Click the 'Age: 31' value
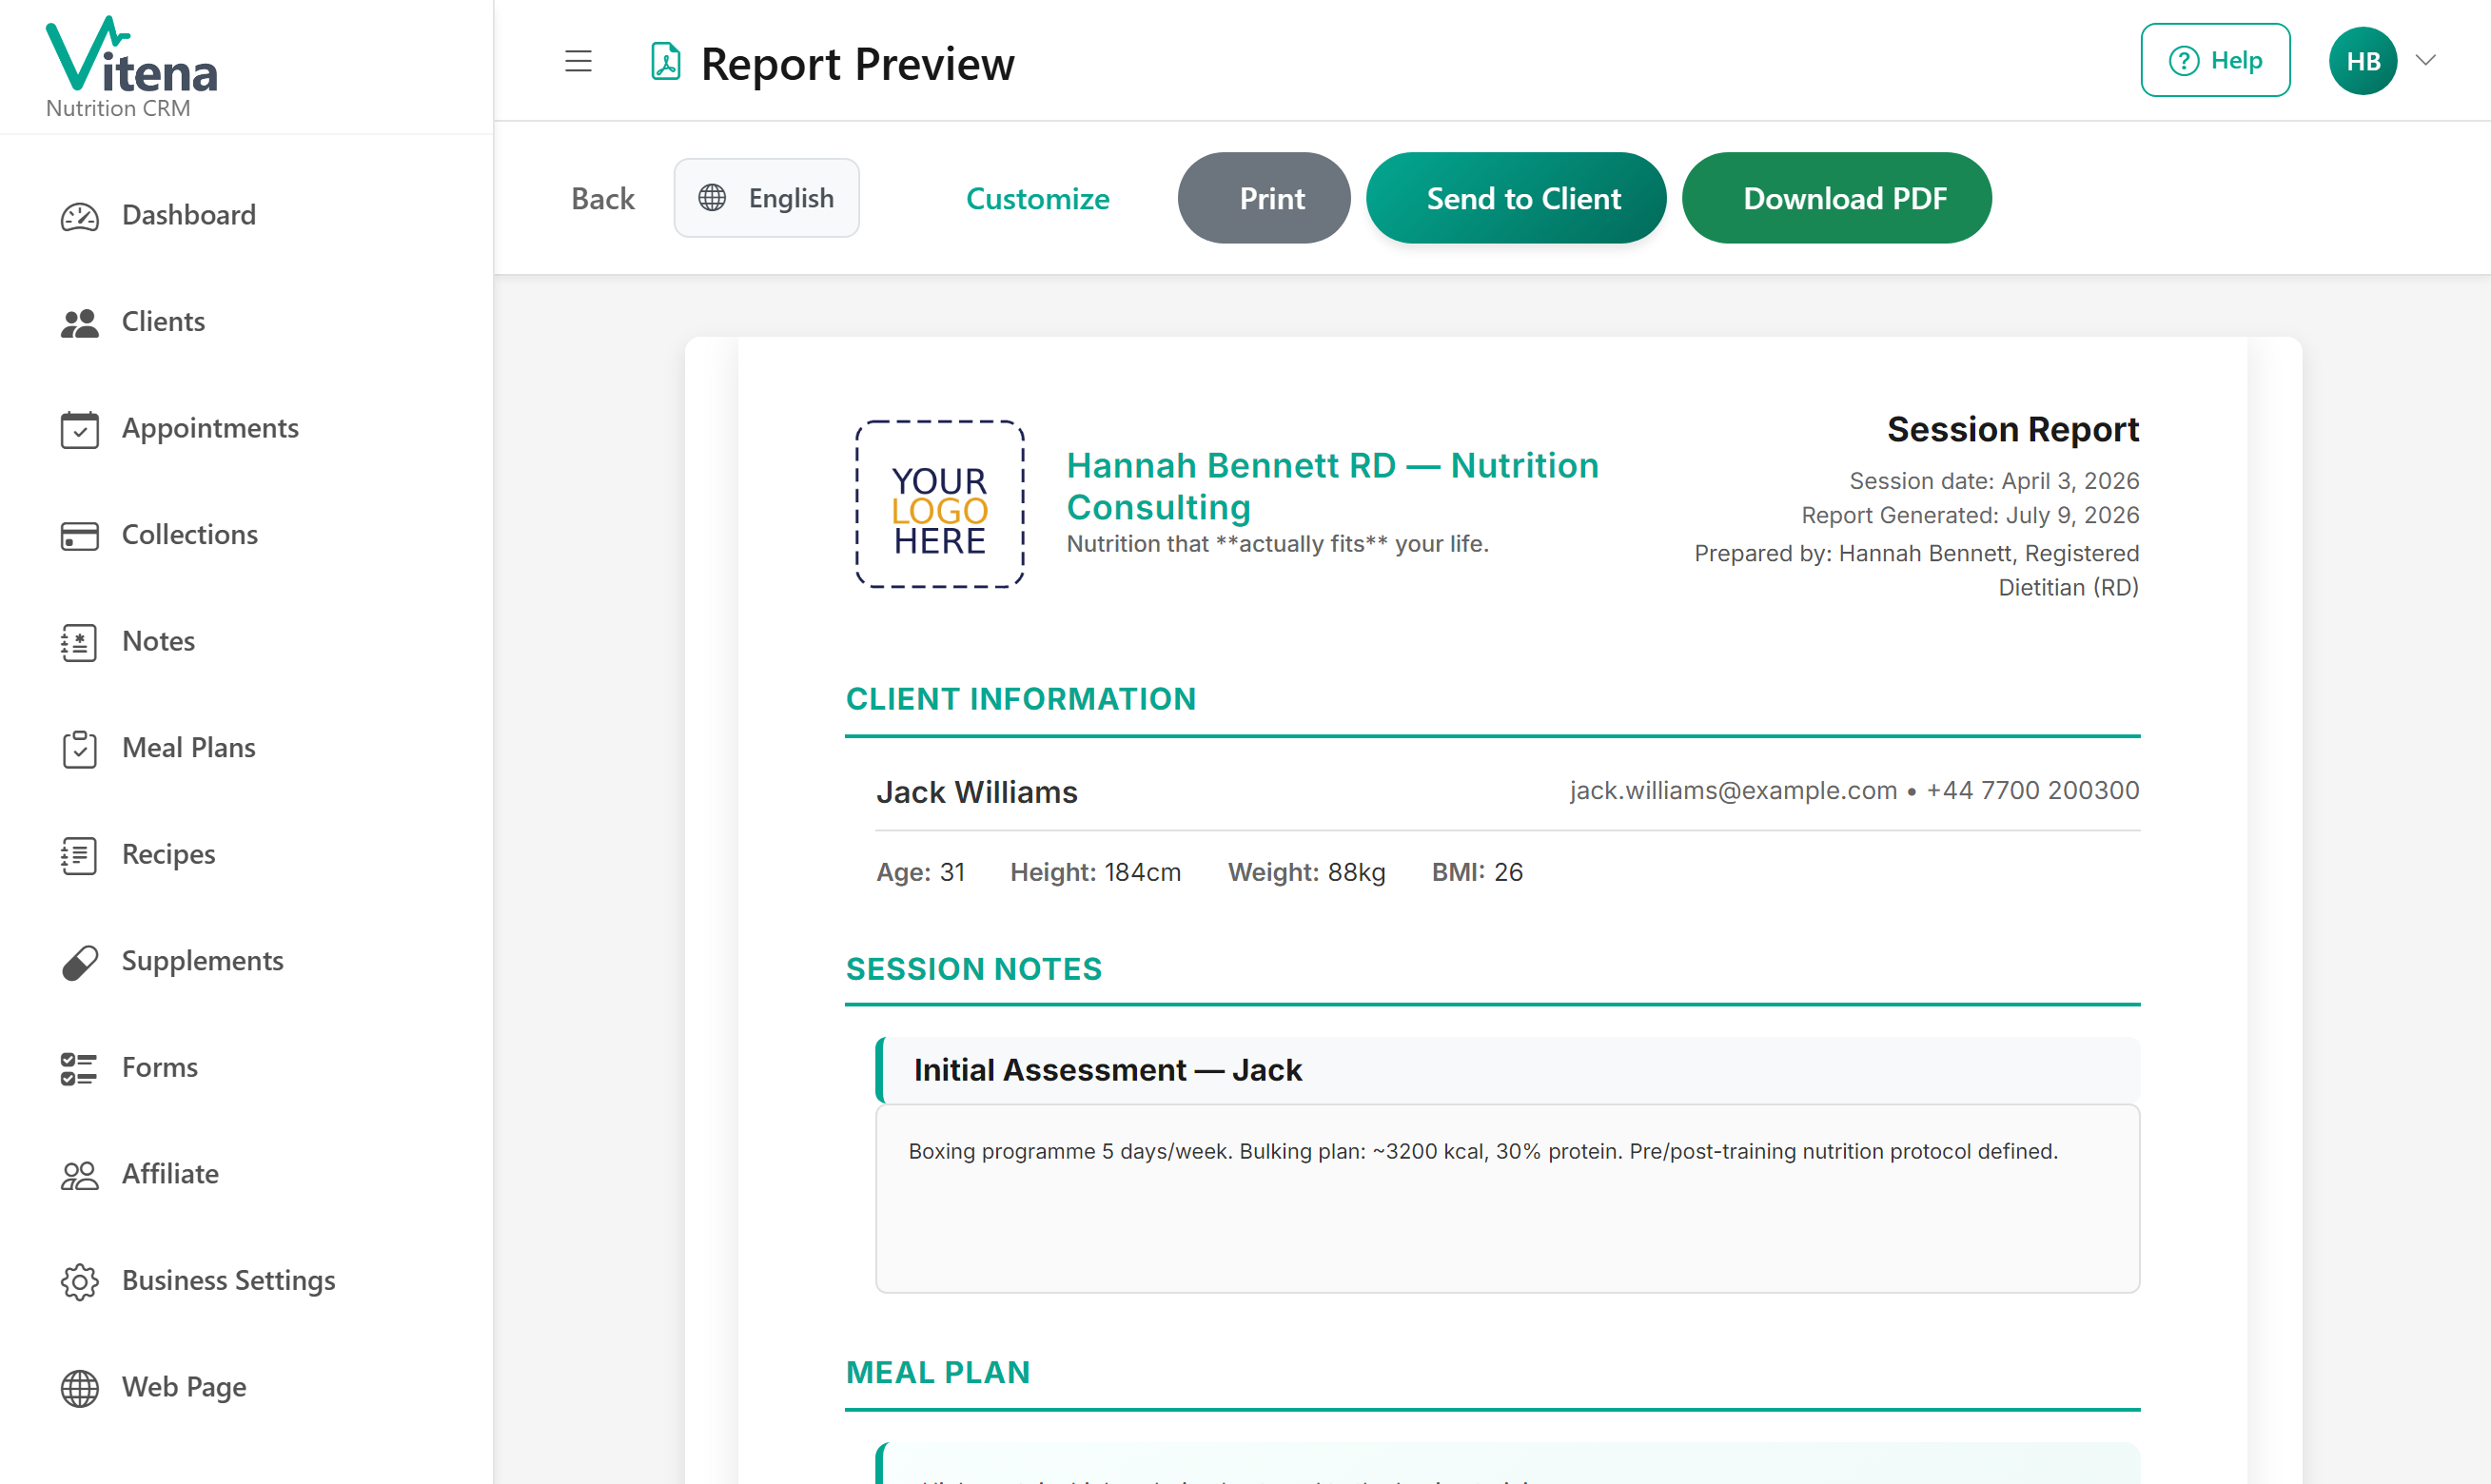 (x=920, y=872)
